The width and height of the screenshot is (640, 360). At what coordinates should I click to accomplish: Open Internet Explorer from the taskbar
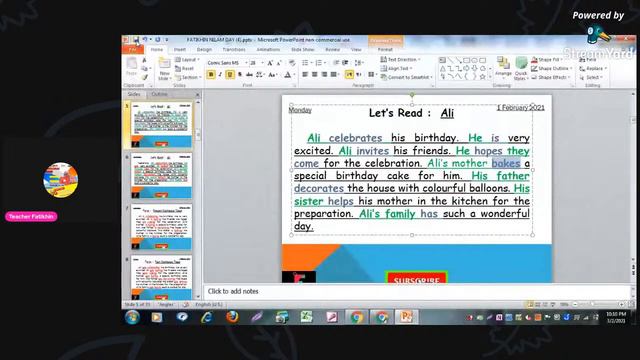207,317
